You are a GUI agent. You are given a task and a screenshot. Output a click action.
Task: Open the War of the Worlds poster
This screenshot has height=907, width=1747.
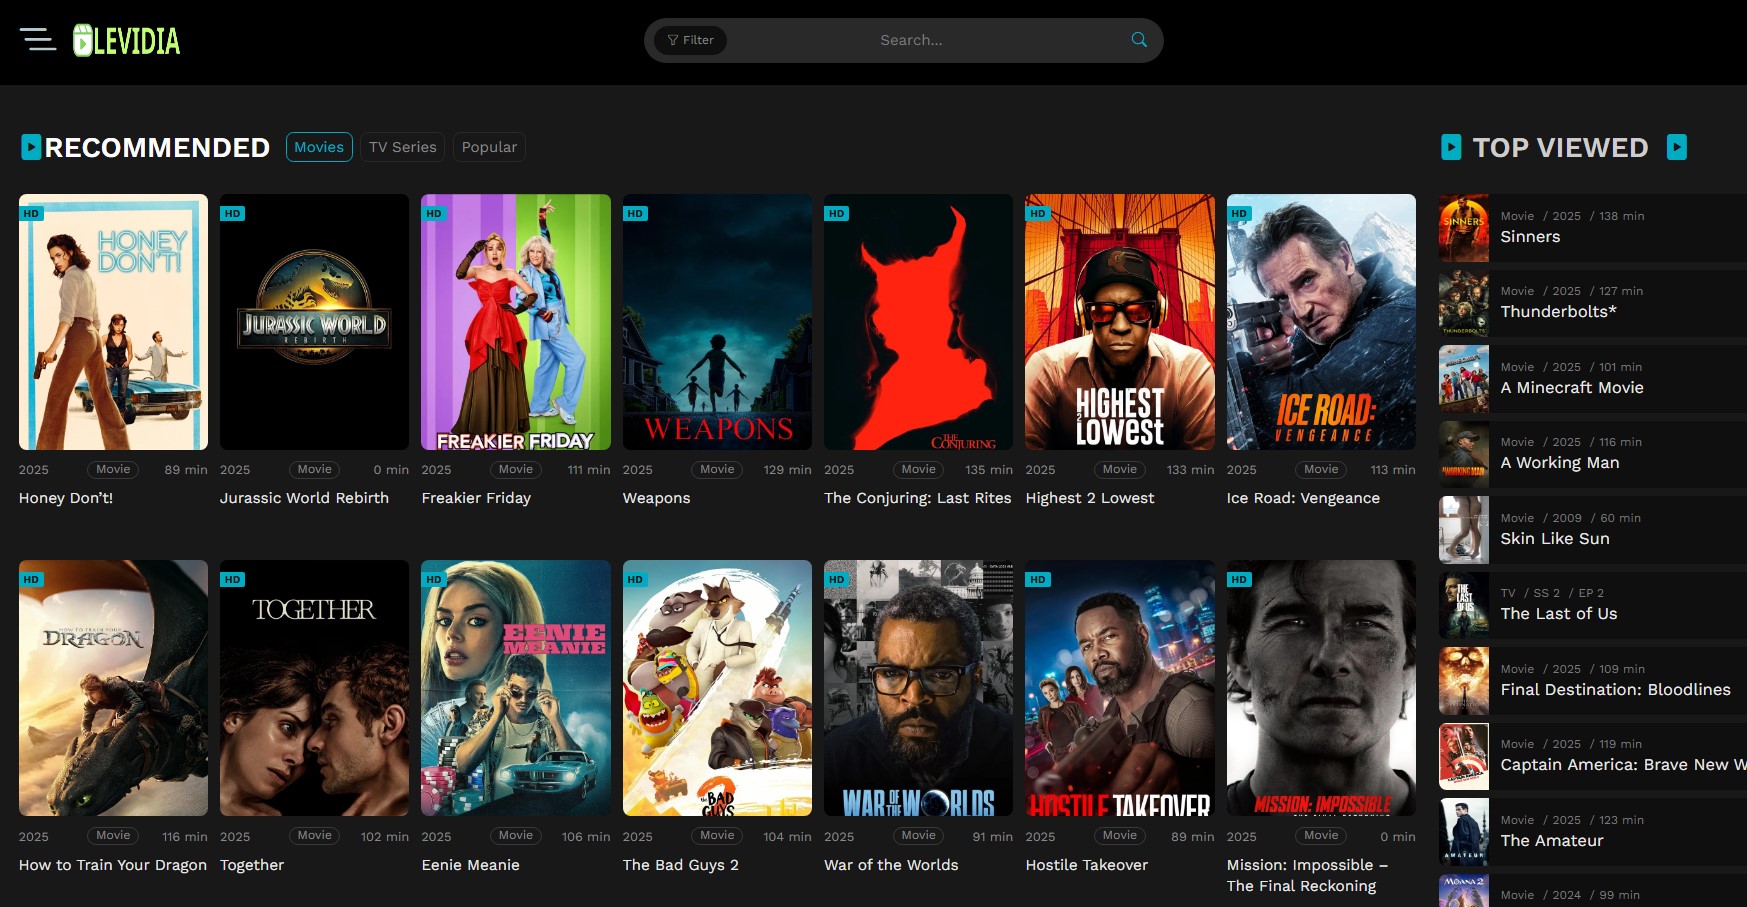tap(917, 688)
